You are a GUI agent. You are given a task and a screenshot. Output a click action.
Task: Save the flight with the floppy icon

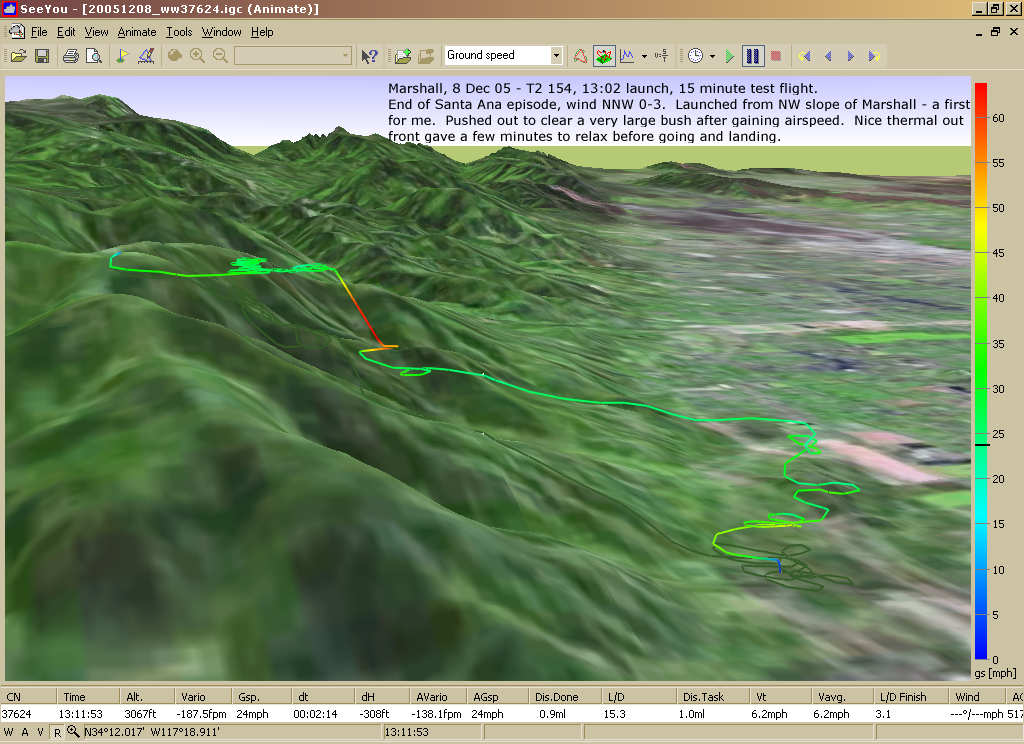(x=42, y=56)
